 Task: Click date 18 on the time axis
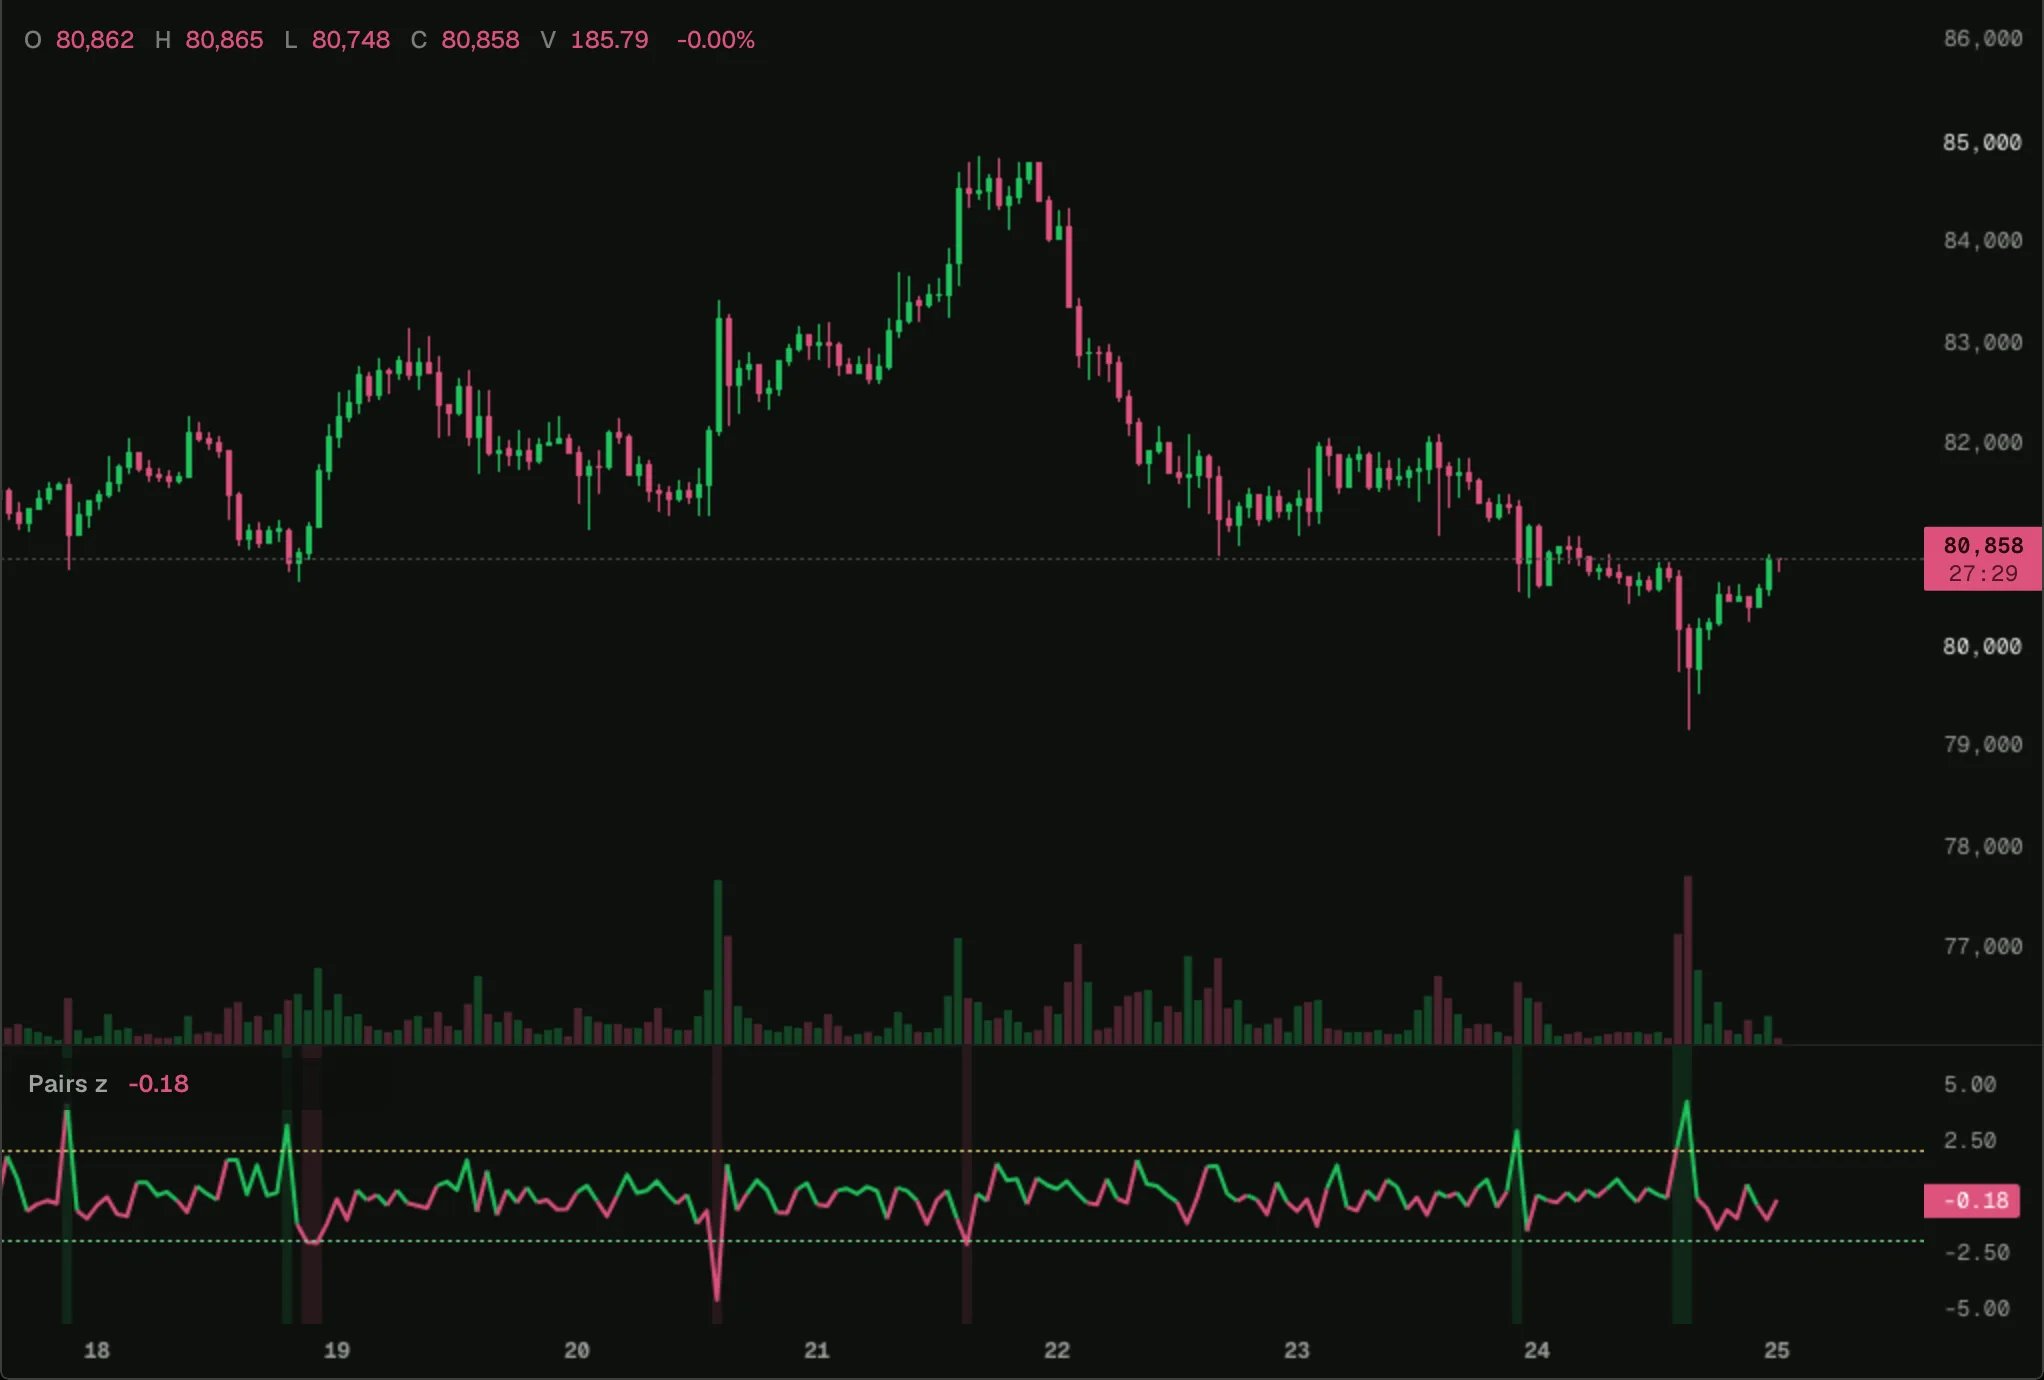97,1351
